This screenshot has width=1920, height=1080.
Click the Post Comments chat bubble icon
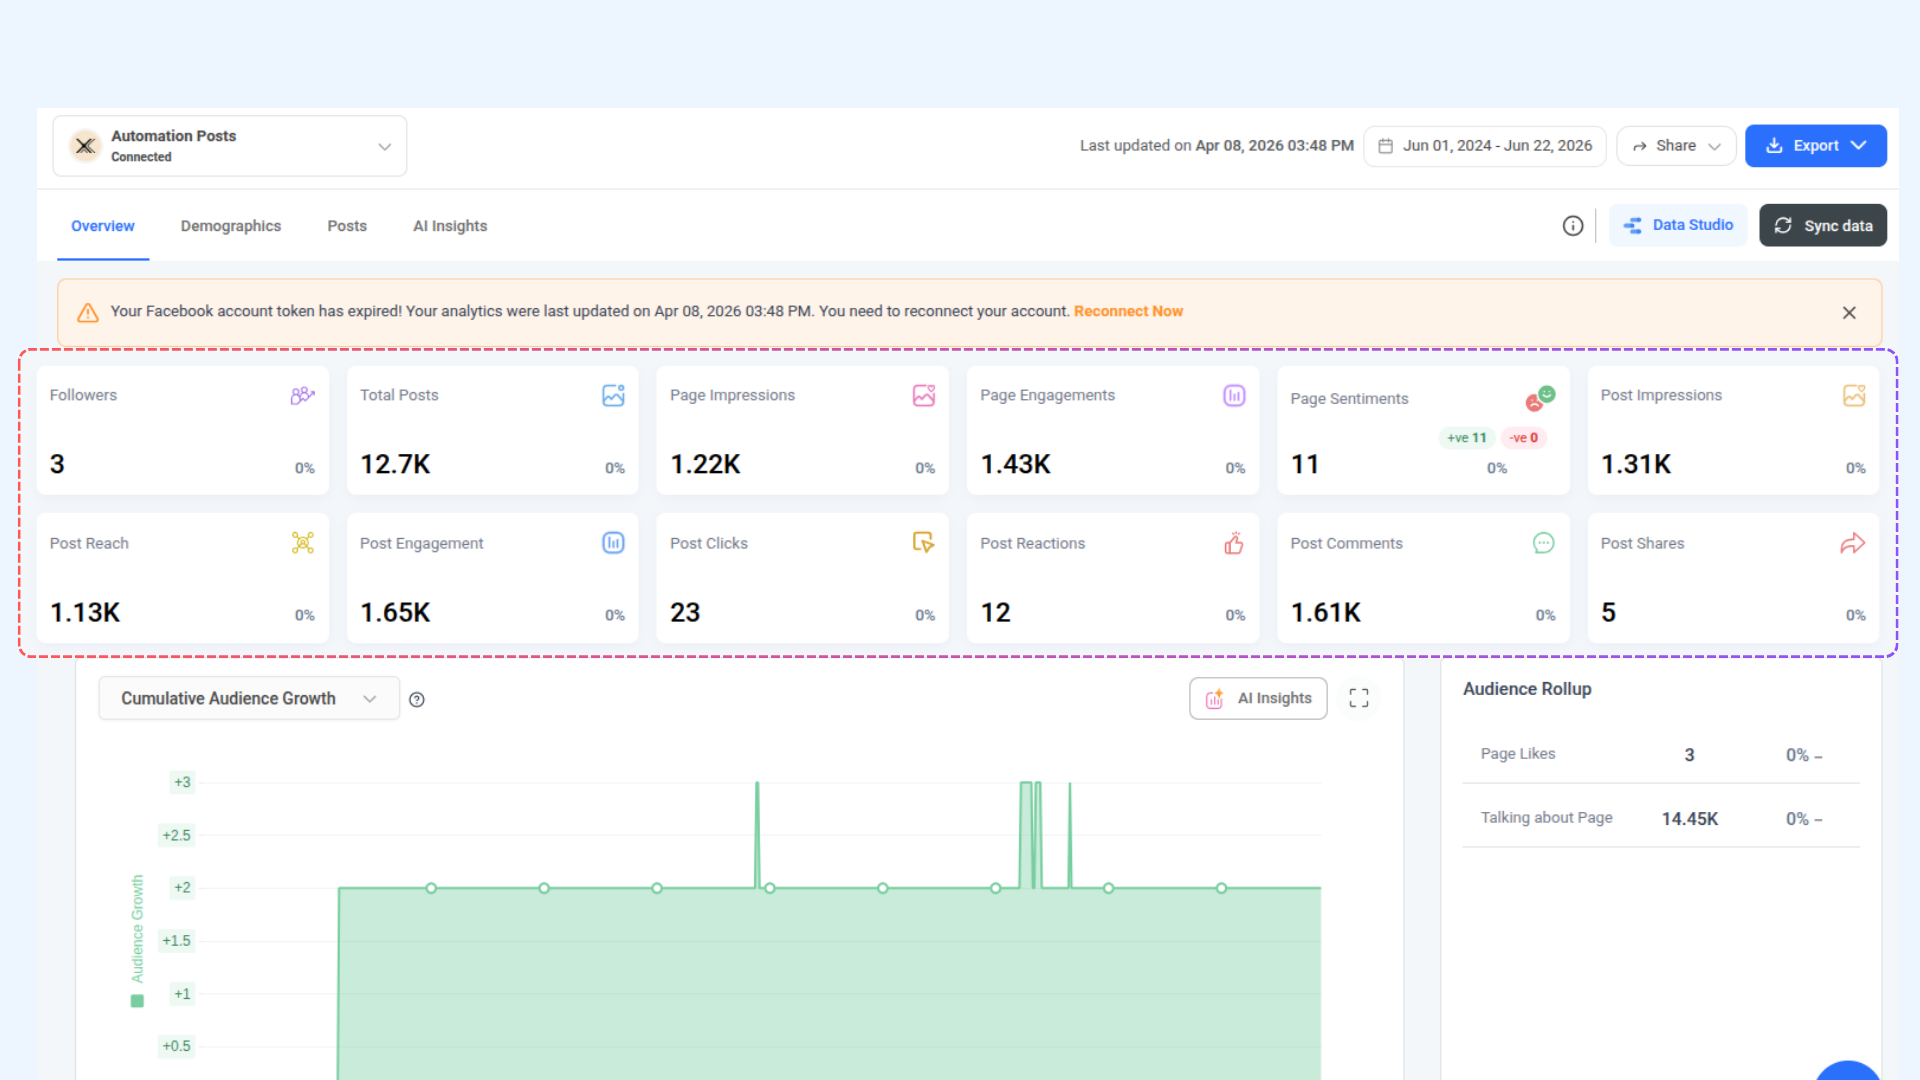(x=1544, y=543)
